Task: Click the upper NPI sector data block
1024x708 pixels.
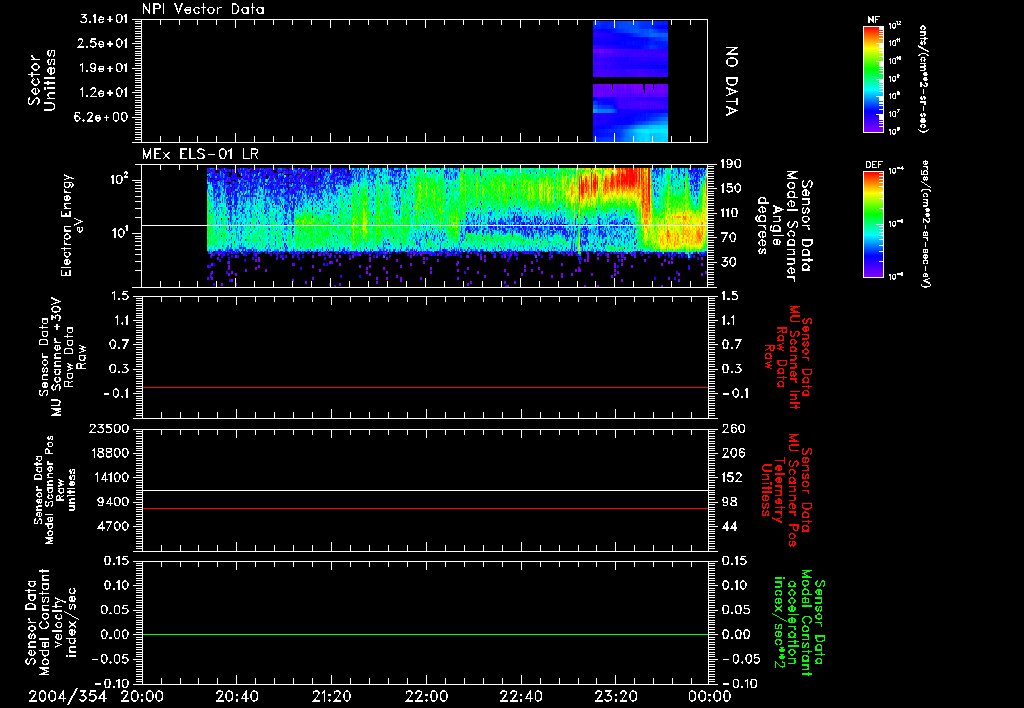Action: (x=630, y=48)
